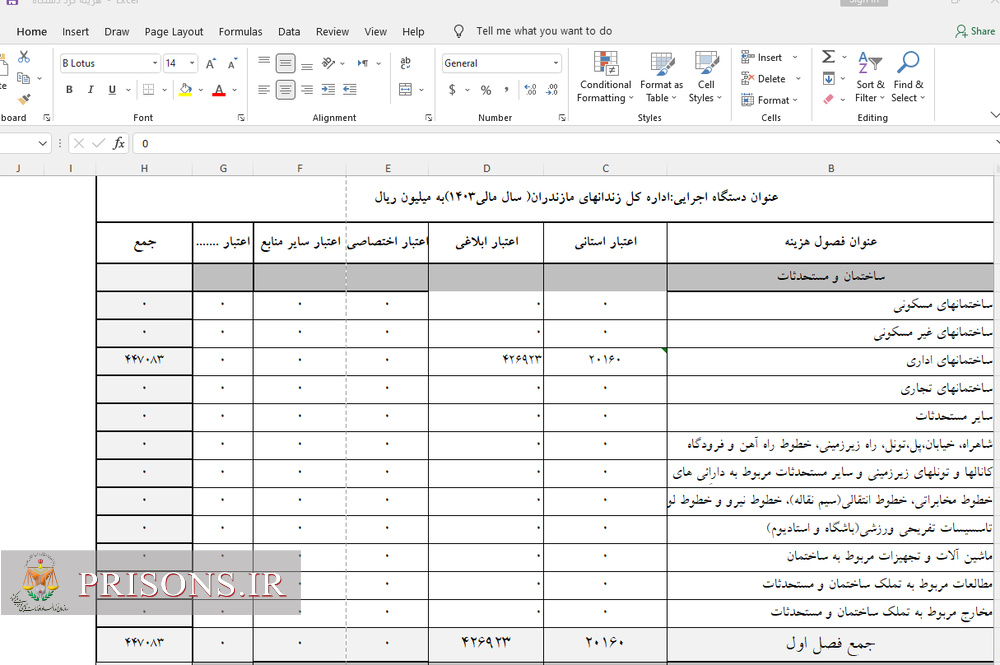Viewport: 1000px width, 665px height.
Task: Activate the Format Painter brush
Action: [24, 99]
